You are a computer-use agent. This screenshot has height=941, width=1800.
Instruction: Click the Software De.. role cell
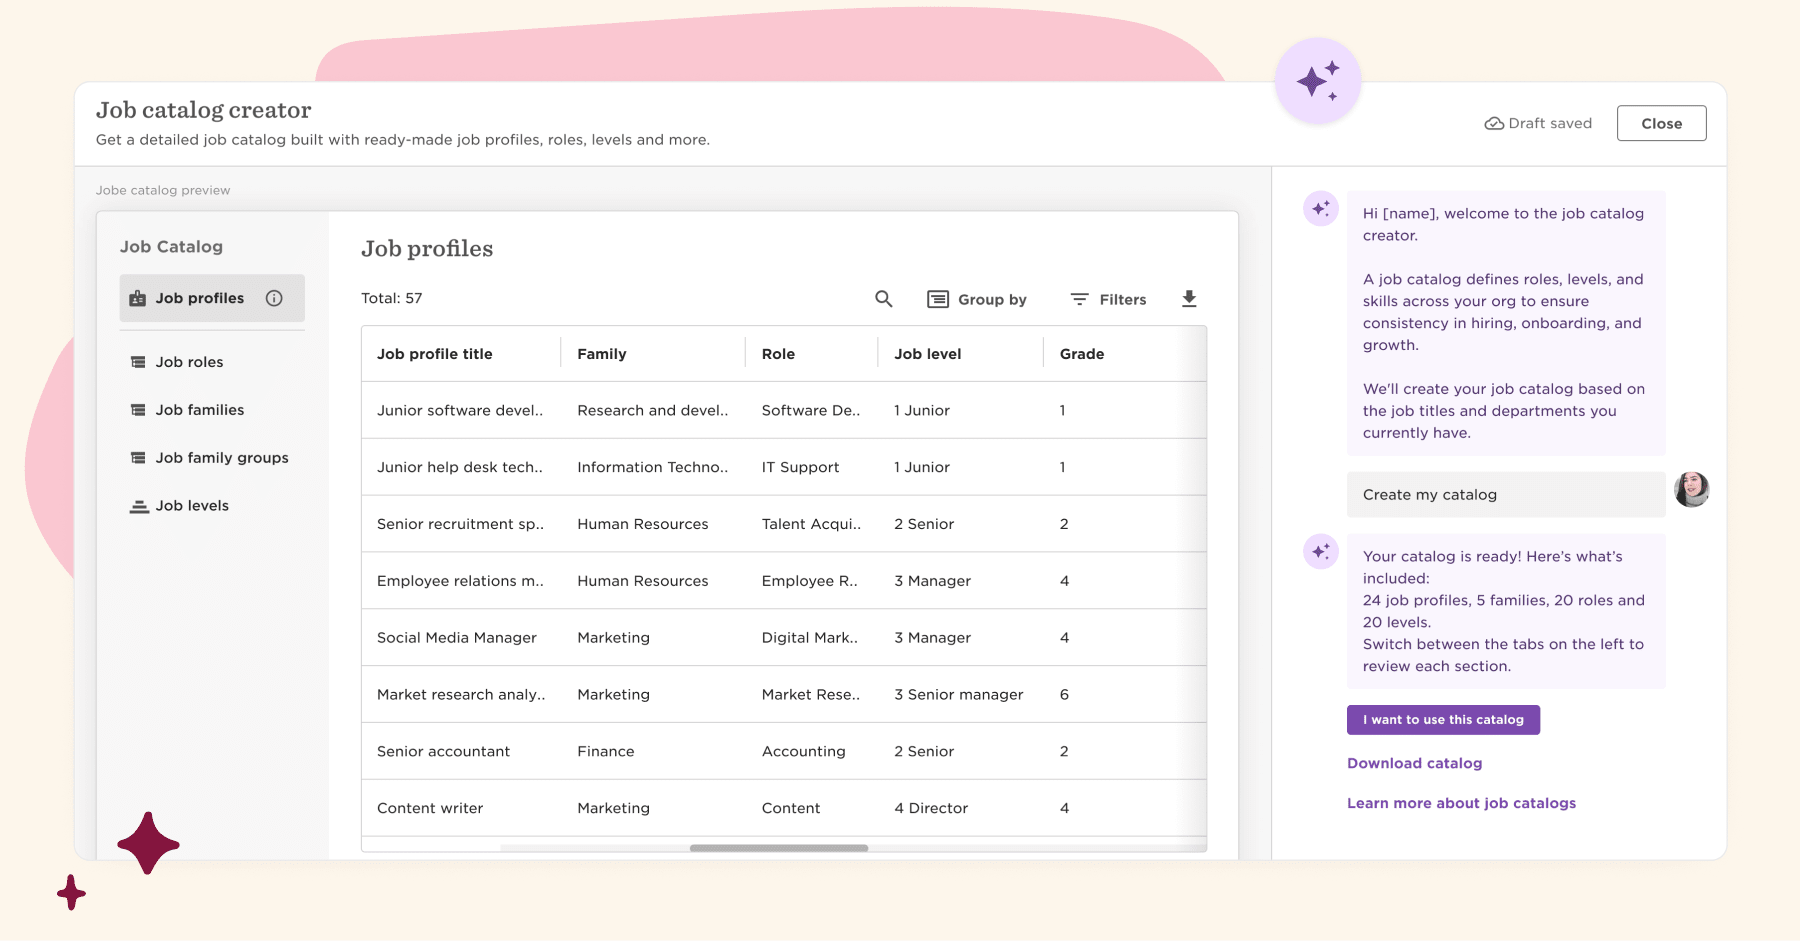pos(811,411)
